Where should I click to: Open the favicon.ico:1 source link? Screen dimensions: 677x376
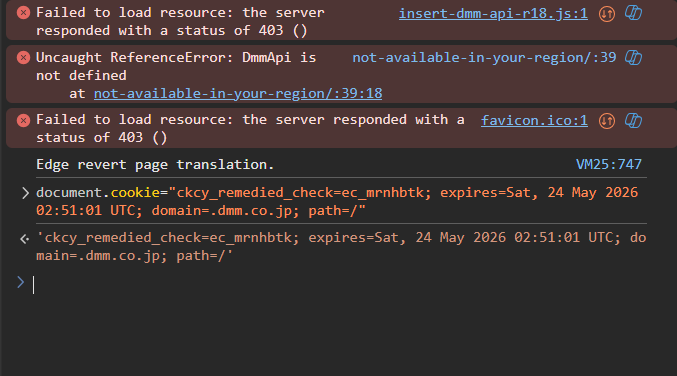[534, 120]
